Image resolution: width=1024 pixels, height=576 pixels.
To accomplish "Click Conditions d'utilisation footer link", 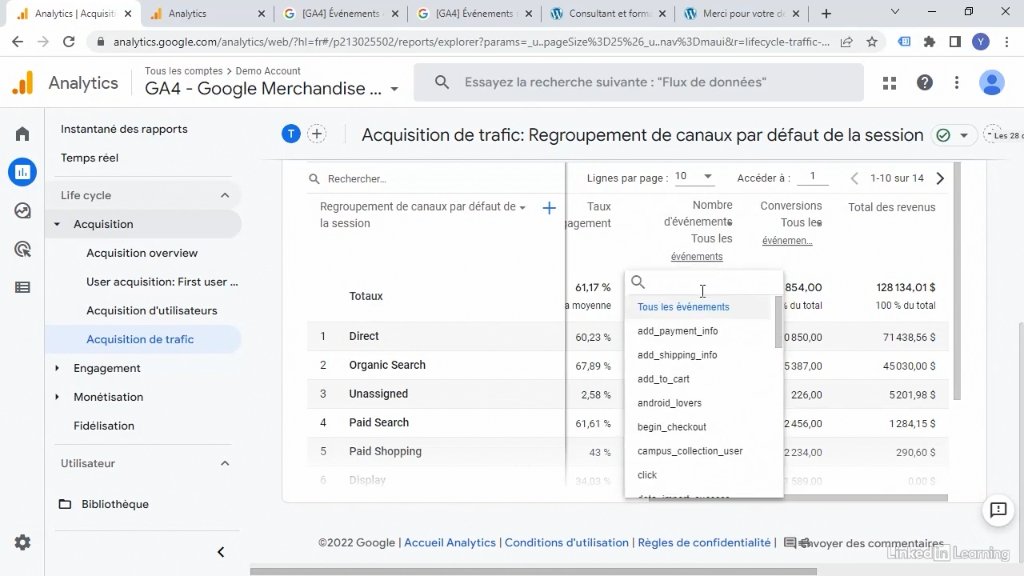I will [566, 543].
